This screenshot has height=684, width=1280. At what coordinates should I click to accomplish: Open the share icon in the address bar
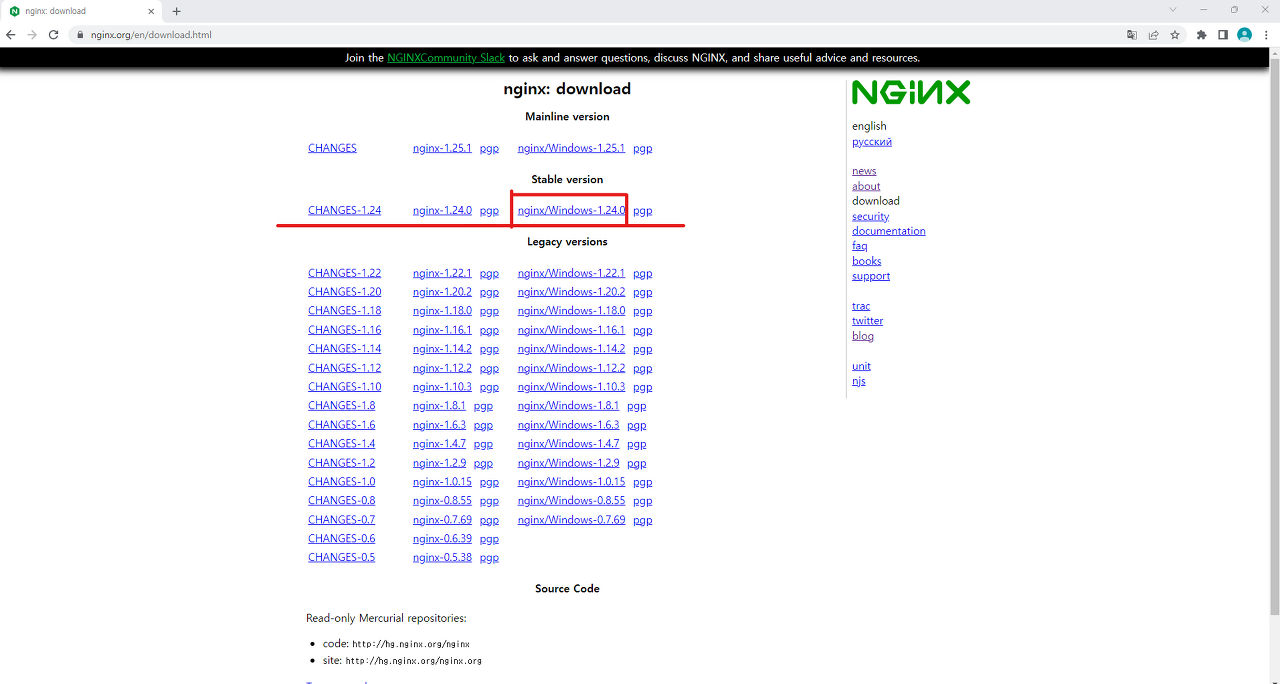(x=1154, y=33)
